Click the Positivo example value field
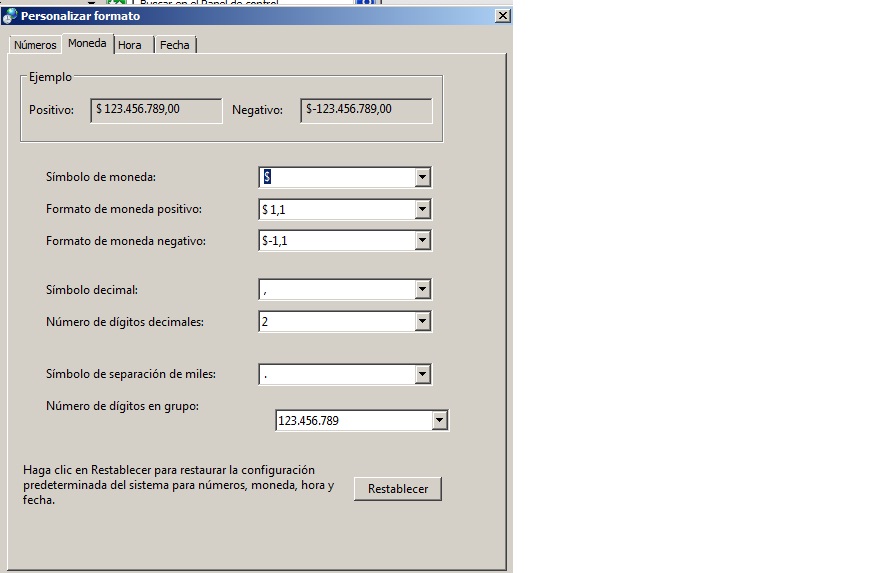This screenshot has width=896, height=573. click(x=156, y=110)
